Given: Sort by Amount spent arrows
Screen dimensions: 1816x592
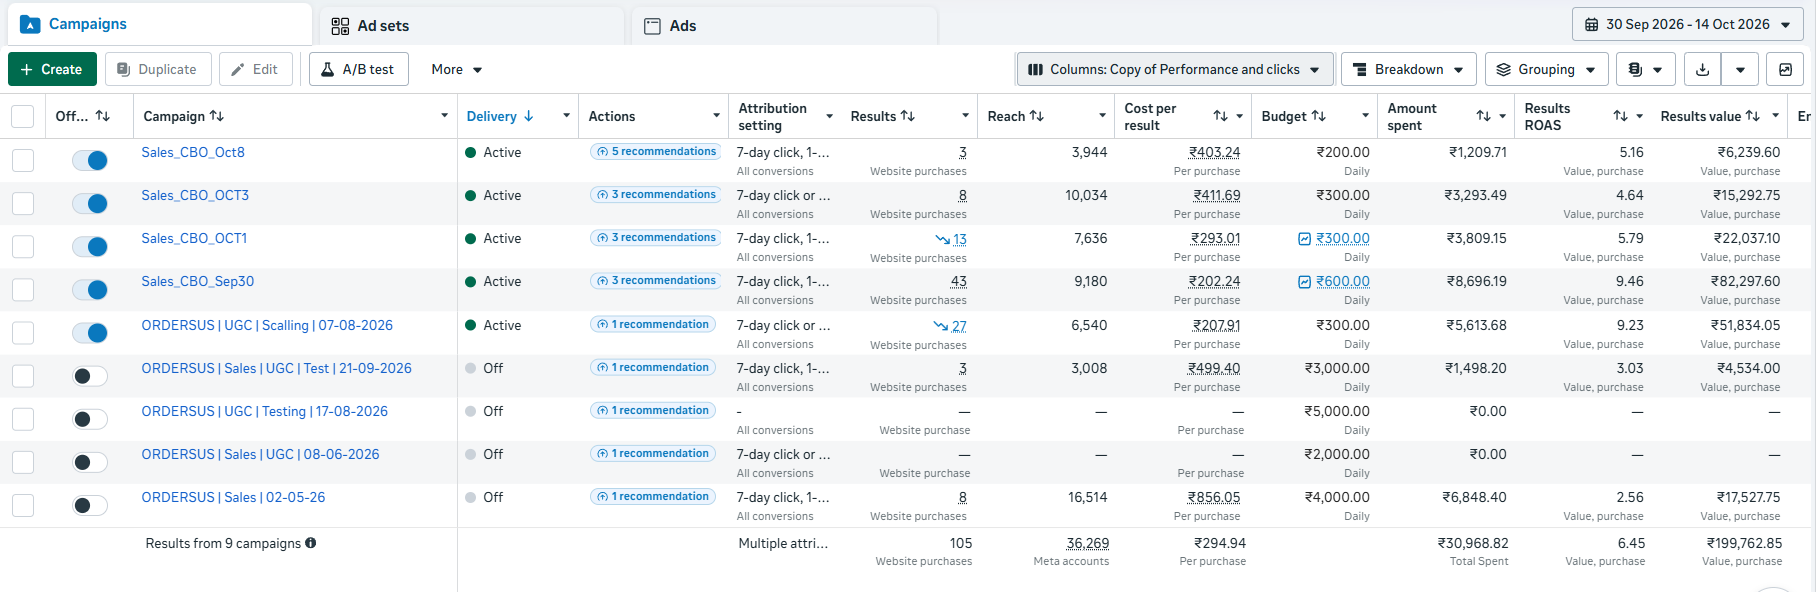Looking at the screenshot, I should click(x=1484, y=116).
